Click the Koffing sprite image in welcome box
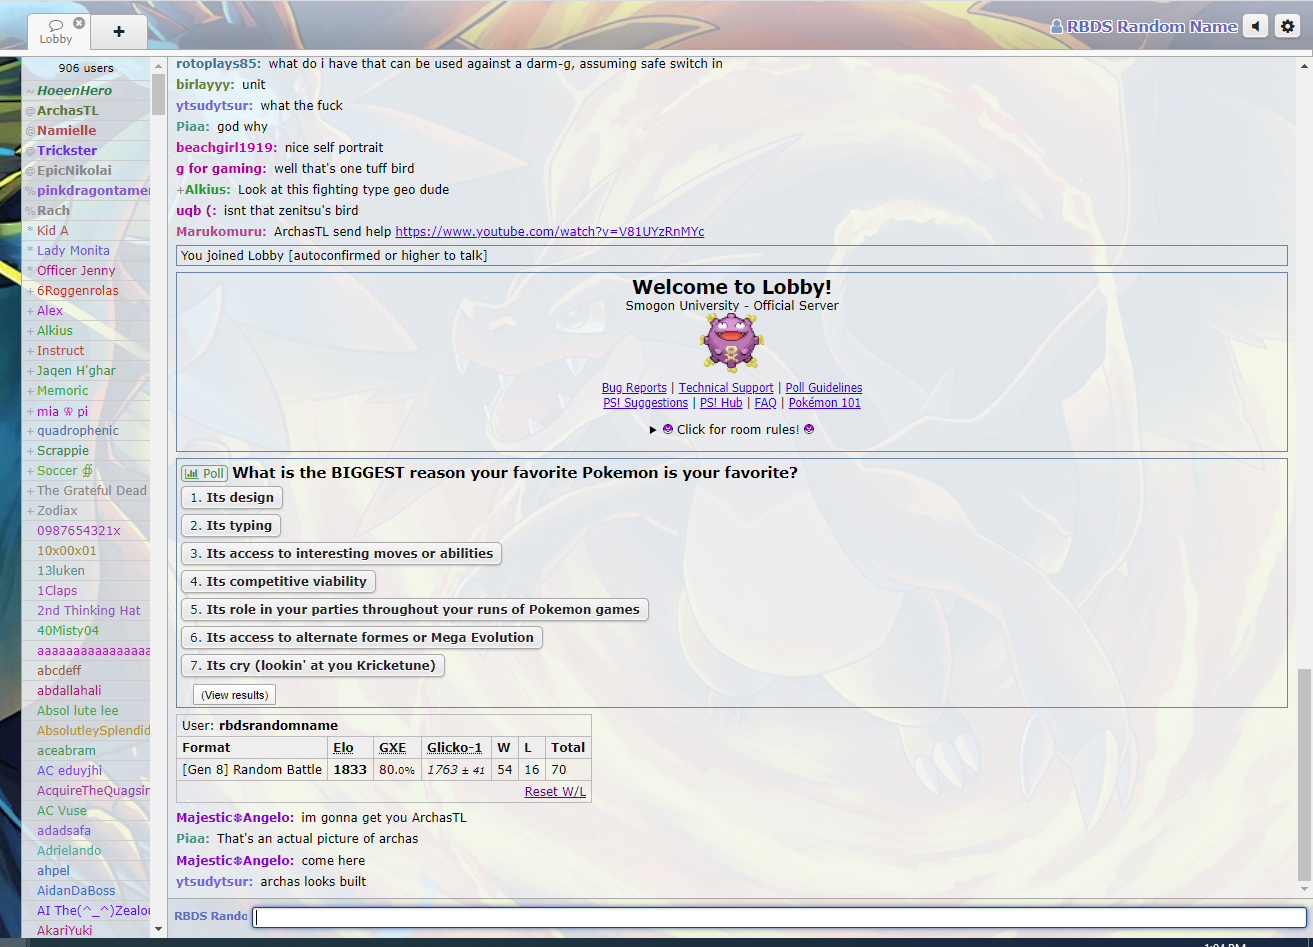1313x947 pixels. 733,343
